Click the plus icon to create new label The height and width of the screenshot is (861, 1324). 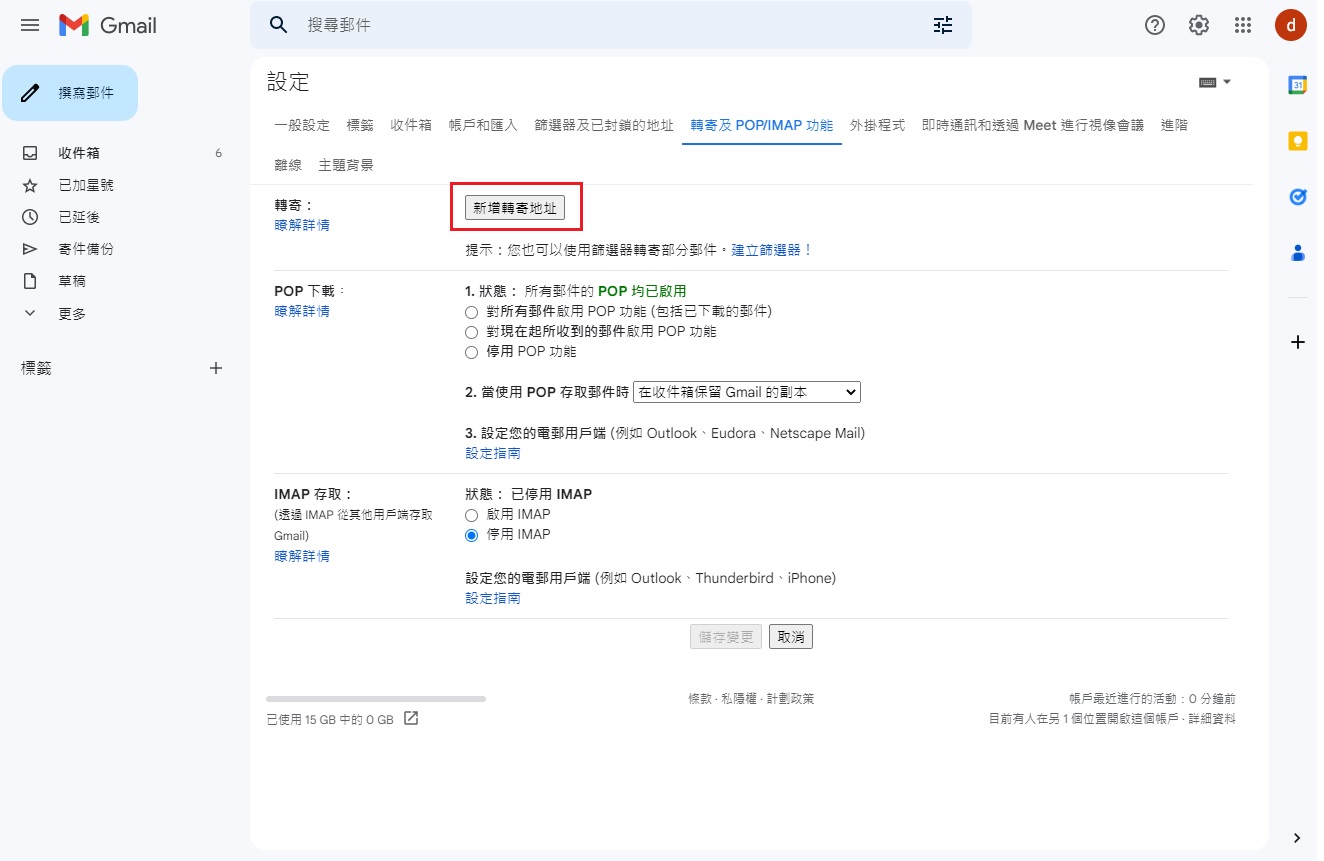pos(215,368)
